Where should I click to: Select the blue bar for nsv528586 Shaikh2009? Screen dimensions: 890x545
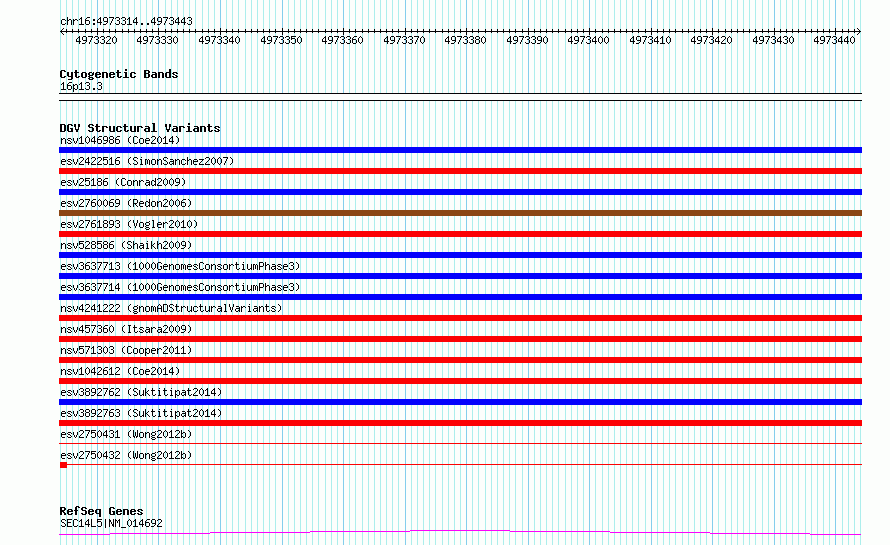coord(460,255)
